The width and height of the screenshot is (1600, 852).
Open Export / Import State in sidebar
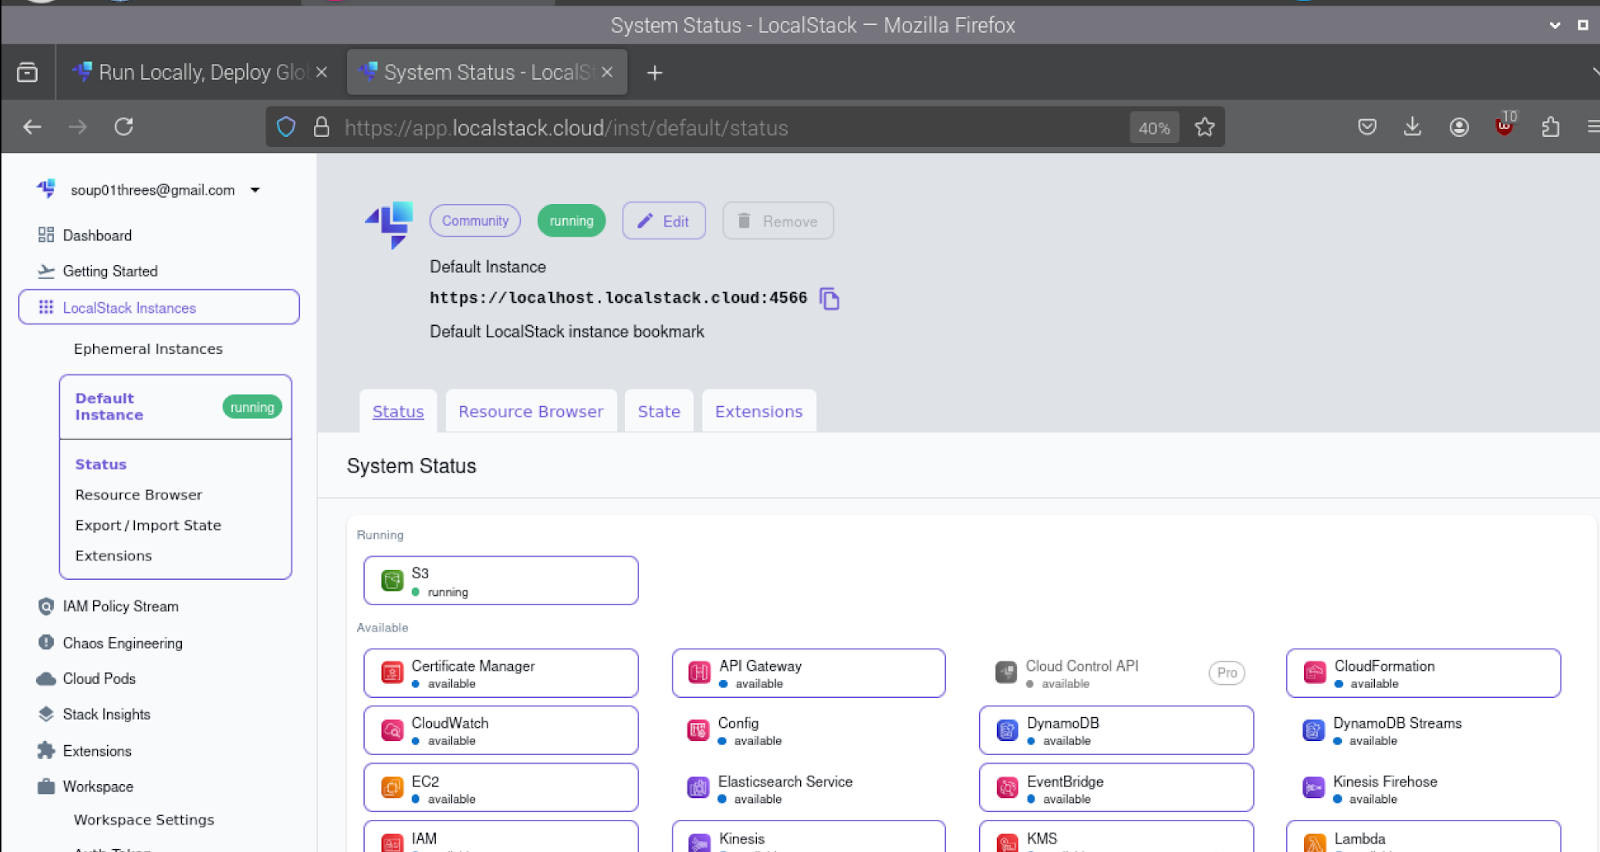point(148,525)
